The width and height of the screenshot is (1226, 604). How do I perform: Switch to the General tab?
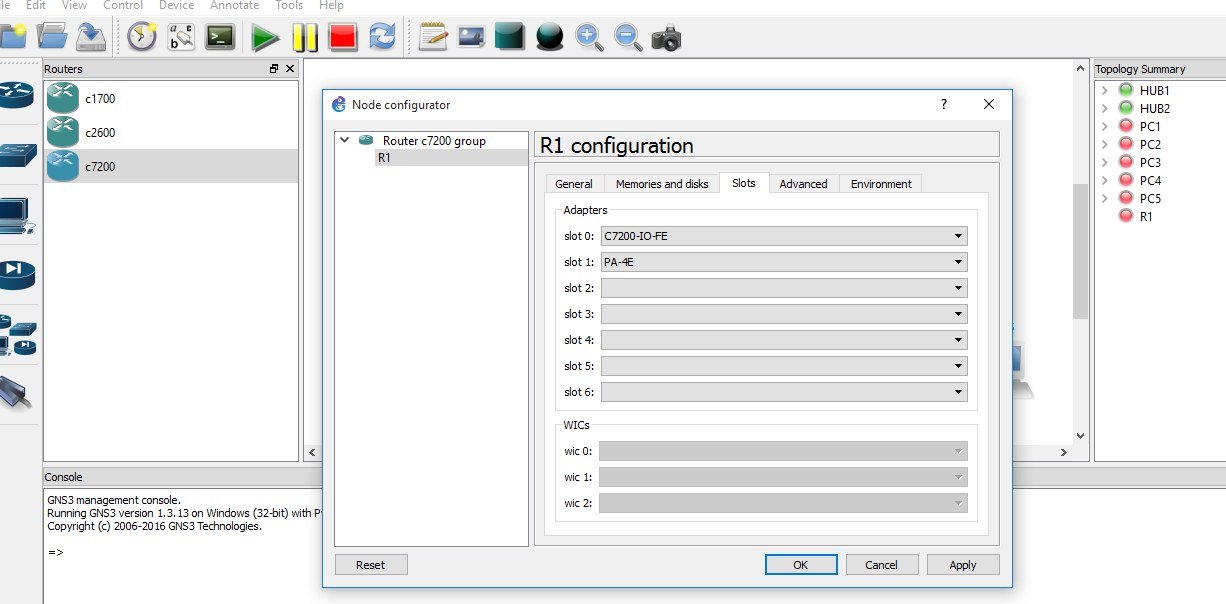click(574, 184)
